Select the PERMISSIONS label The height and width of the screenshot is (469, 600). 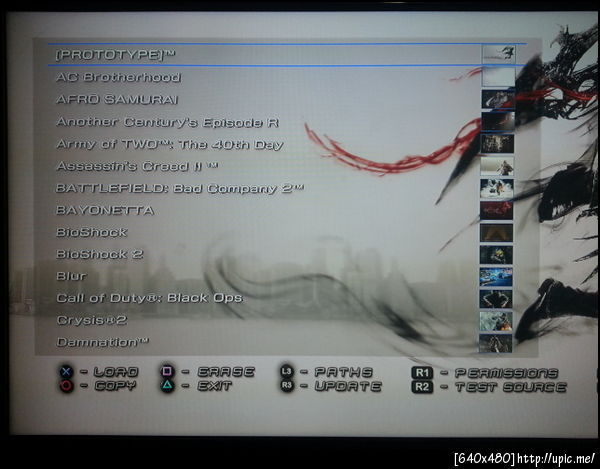click(x=506, y=373)
